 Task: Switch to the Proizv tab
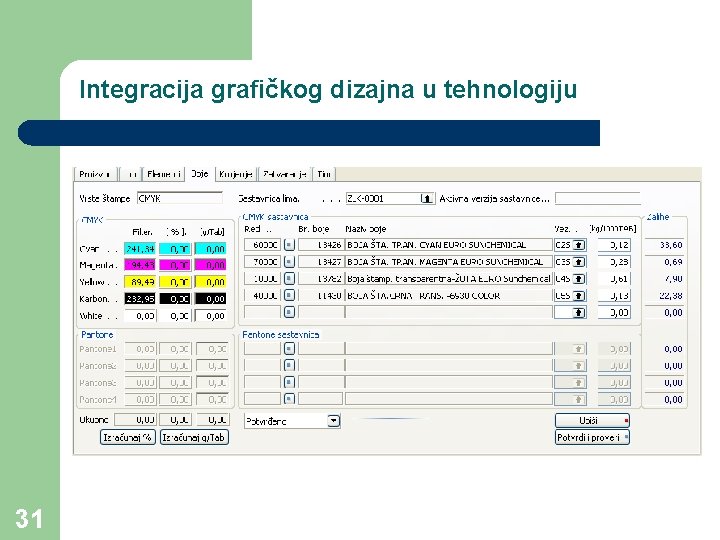pos(95,174)
